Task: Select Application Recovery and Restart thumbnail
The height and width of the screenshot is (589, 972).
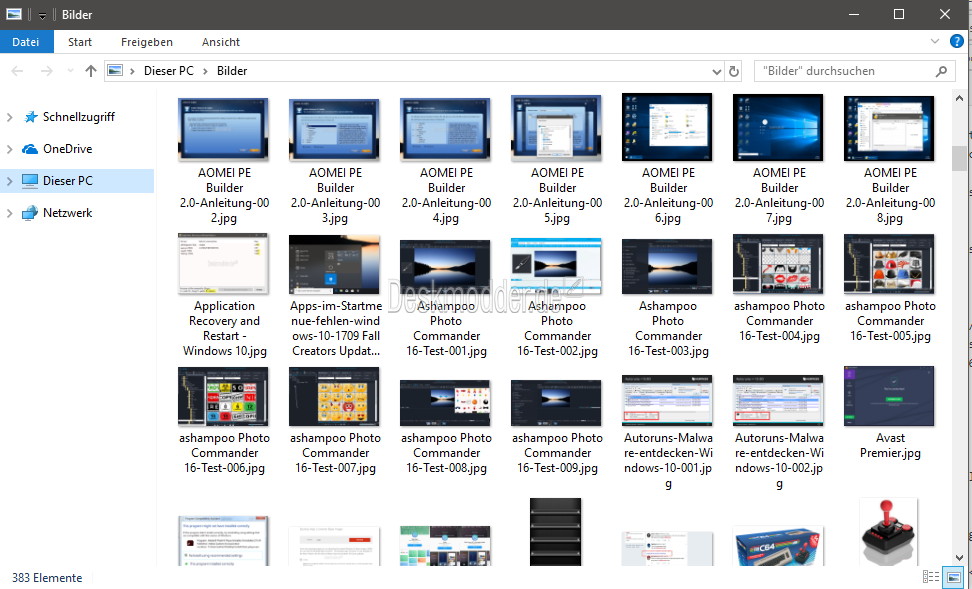Action: tap(223, 264)
